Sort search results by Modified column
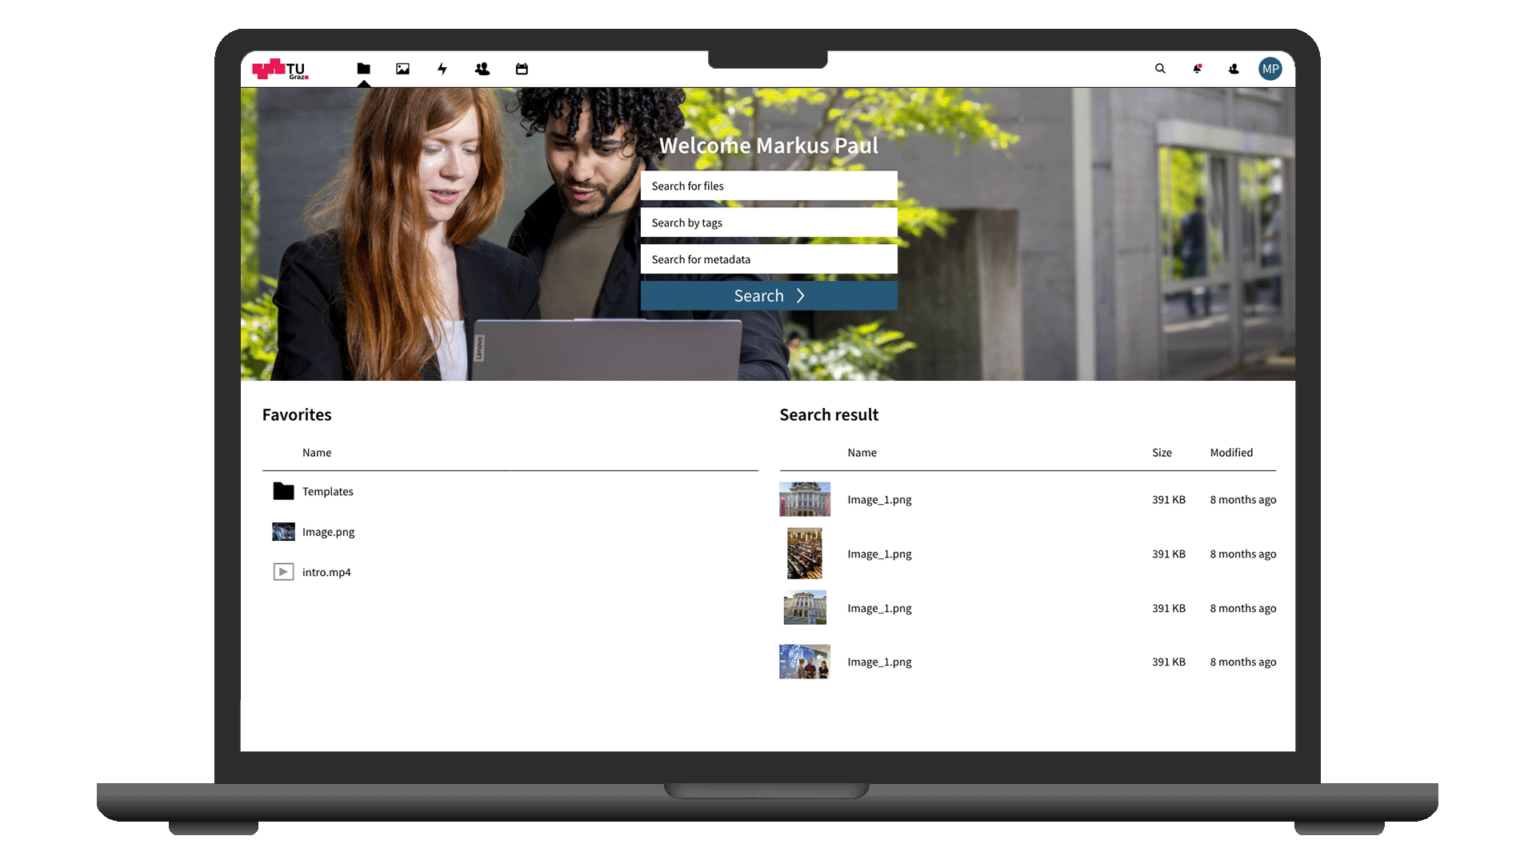The width and height of the screenshot is (1536, 864). pyautogui.click(x=1231, y=453)
